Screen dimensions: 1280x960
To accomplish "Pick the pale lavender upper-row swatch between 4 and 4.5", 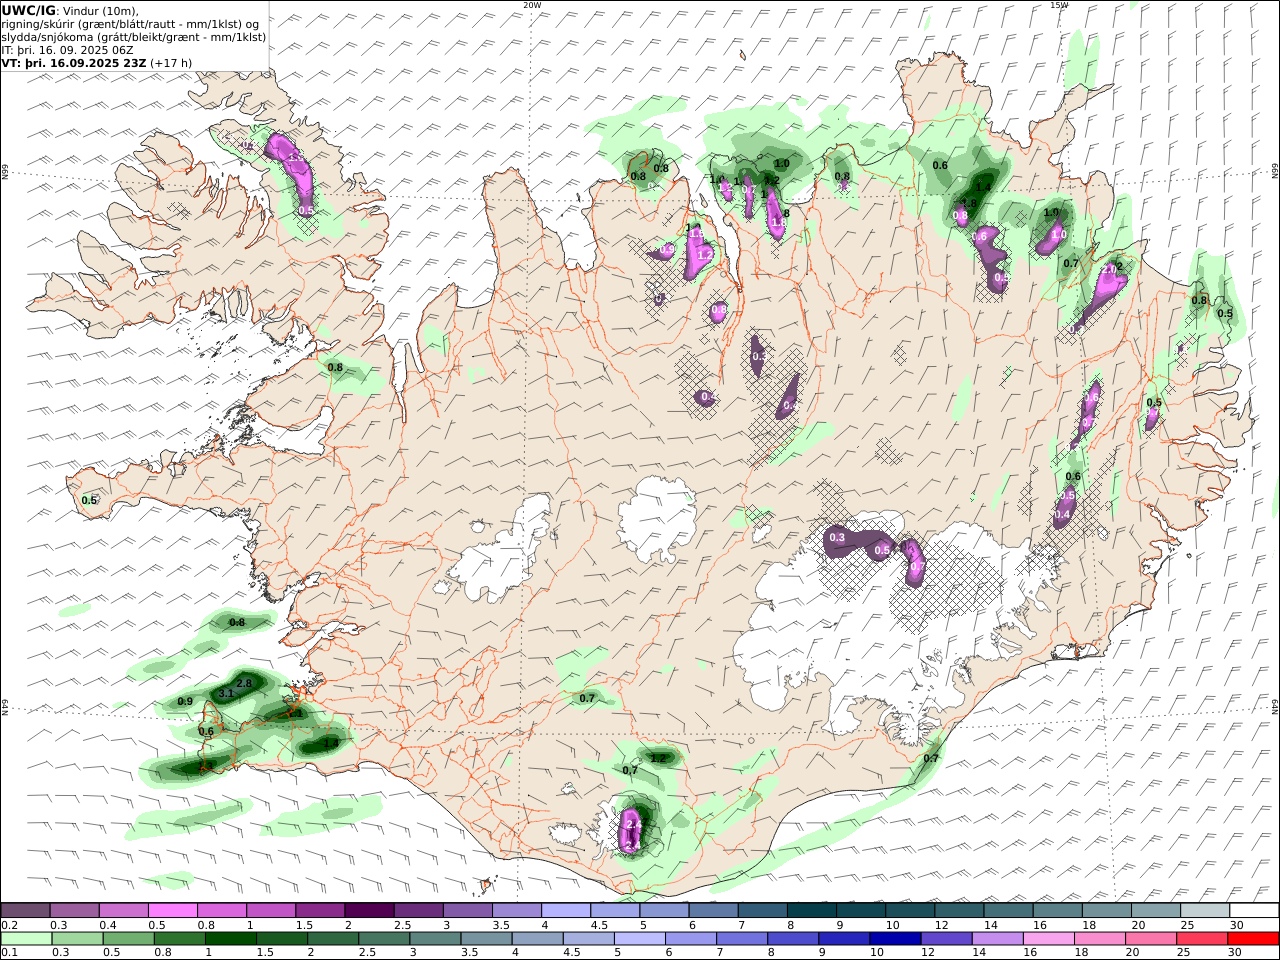I will point(565,910).
